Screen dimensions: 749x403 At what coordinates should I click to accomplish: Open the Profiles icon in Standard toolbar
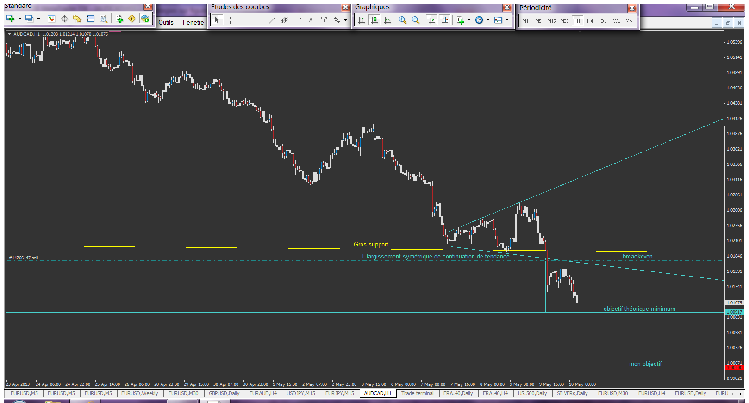[x=29, y=19]
